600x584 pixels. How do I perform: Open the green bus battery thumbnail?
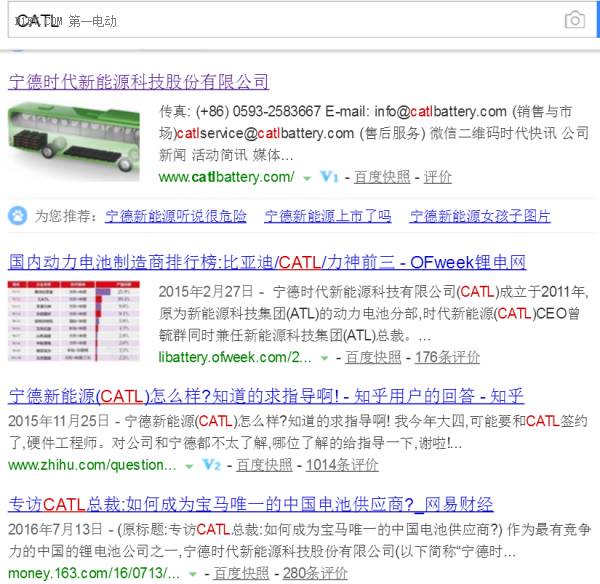coord(74,140)
